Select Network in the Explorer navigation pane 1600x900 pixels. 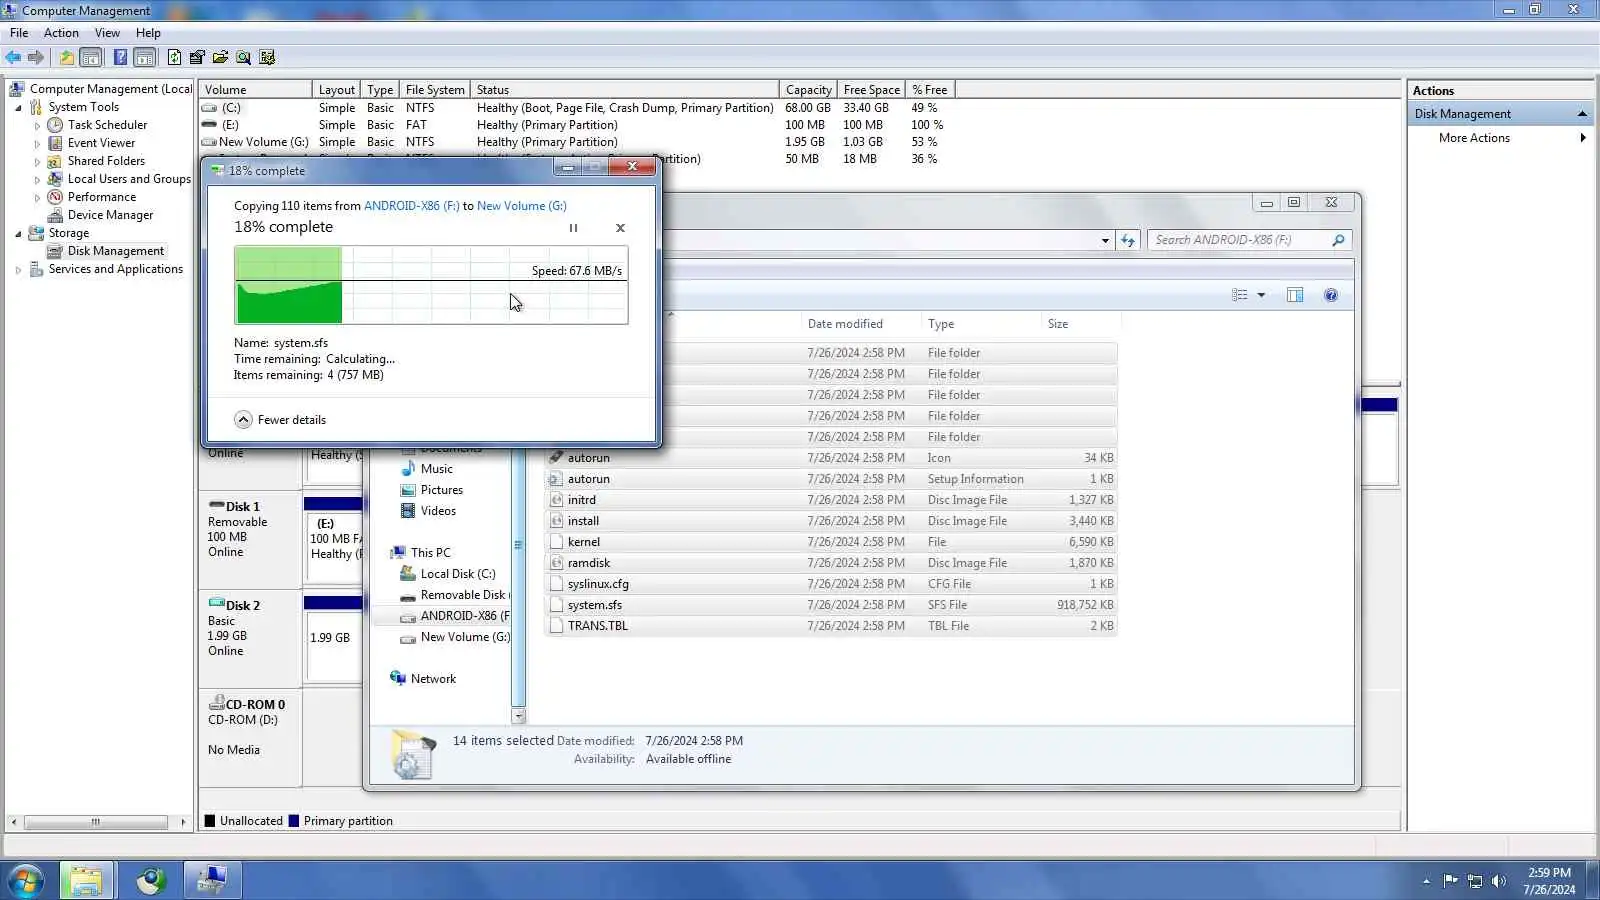pyautogui.click(x=432, y=679)
